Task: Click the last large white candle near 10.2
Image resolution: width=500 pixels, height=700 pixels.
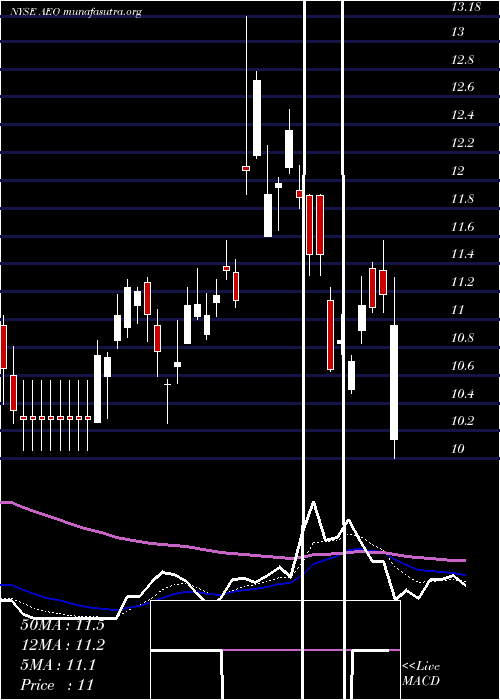Action: pos(394,382)
